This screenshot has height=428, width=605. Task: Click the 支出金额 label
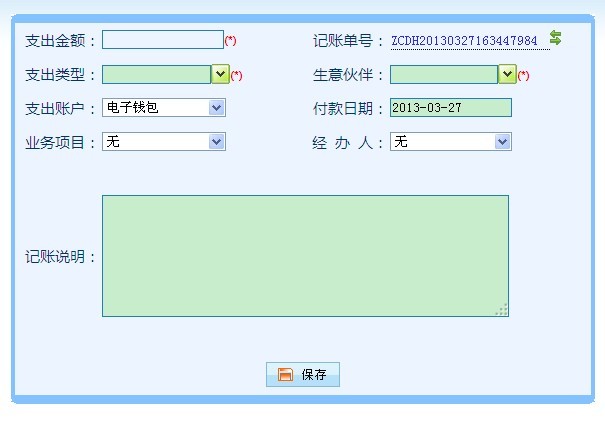[60, 41]
